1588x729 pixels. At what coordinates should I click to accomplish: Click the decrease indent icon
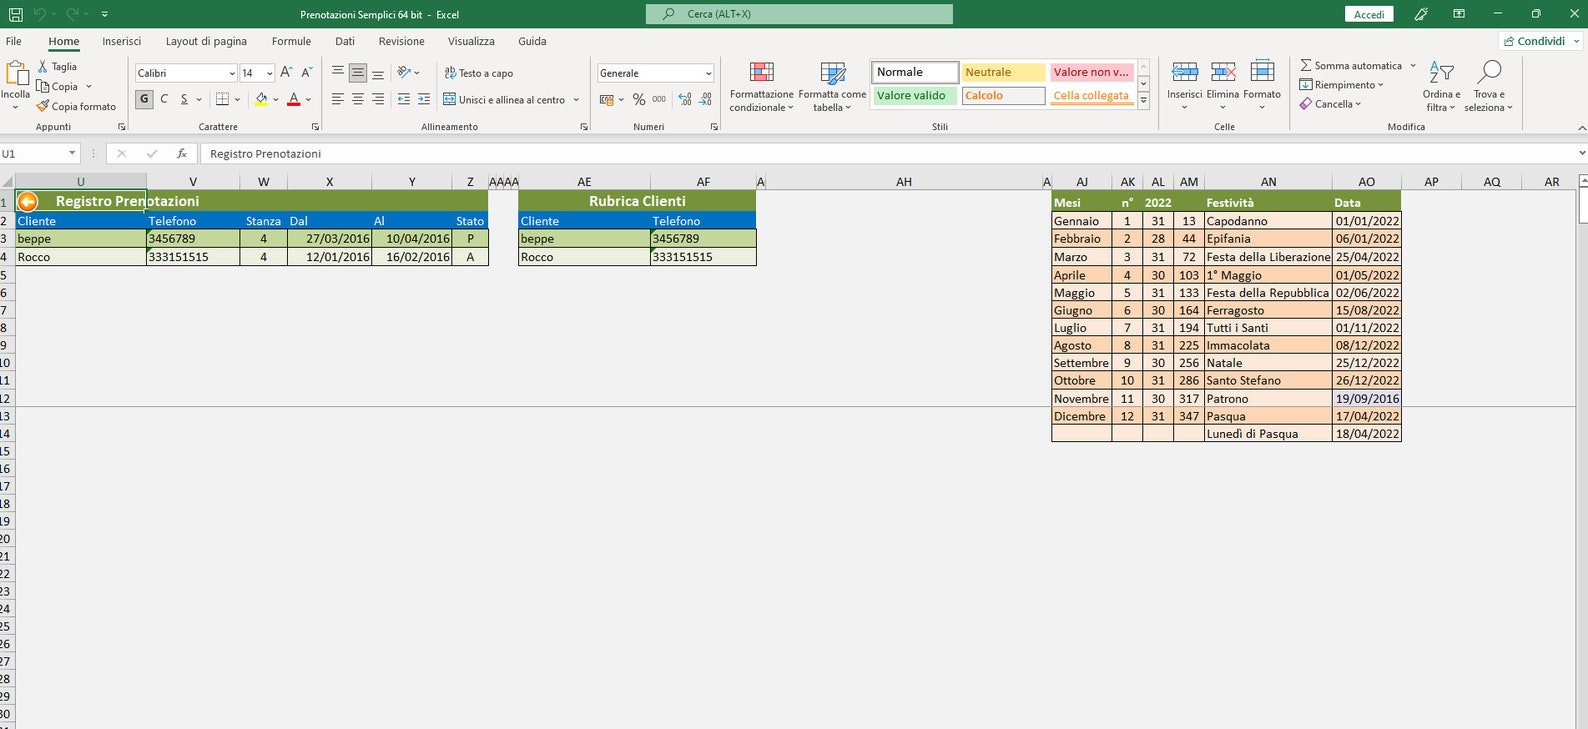coord(403,99)
